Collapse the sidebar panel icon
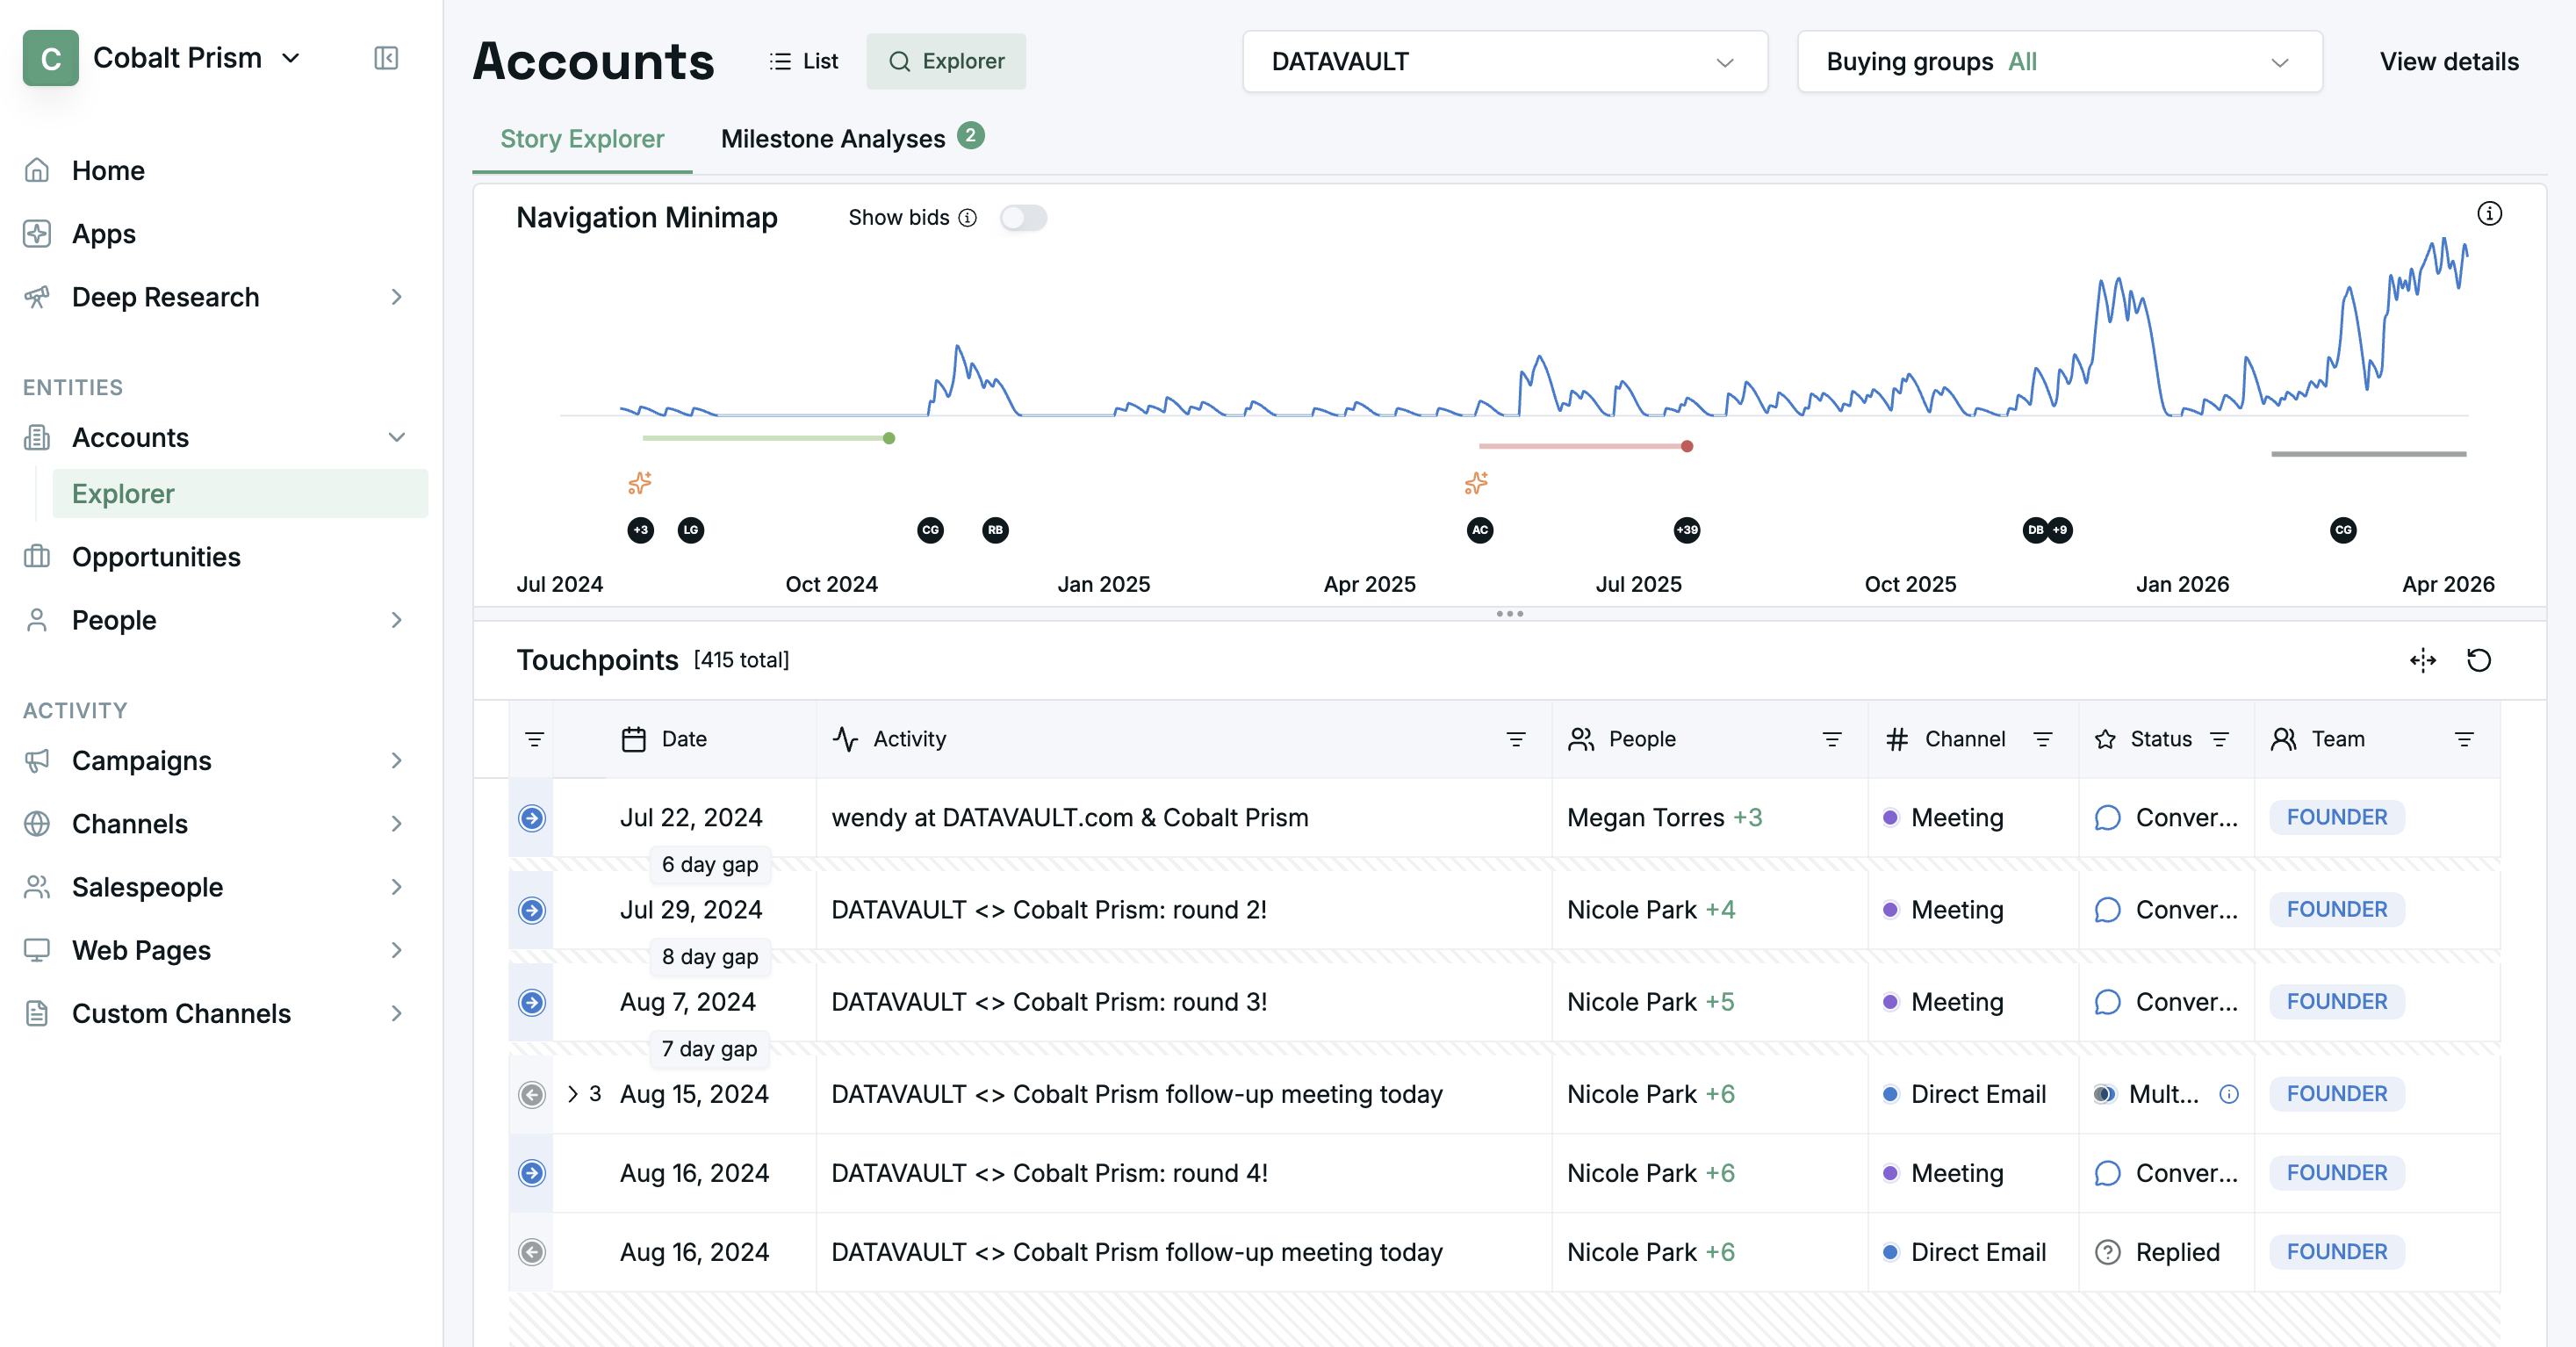The image size is (2576, 1347). 386,58
